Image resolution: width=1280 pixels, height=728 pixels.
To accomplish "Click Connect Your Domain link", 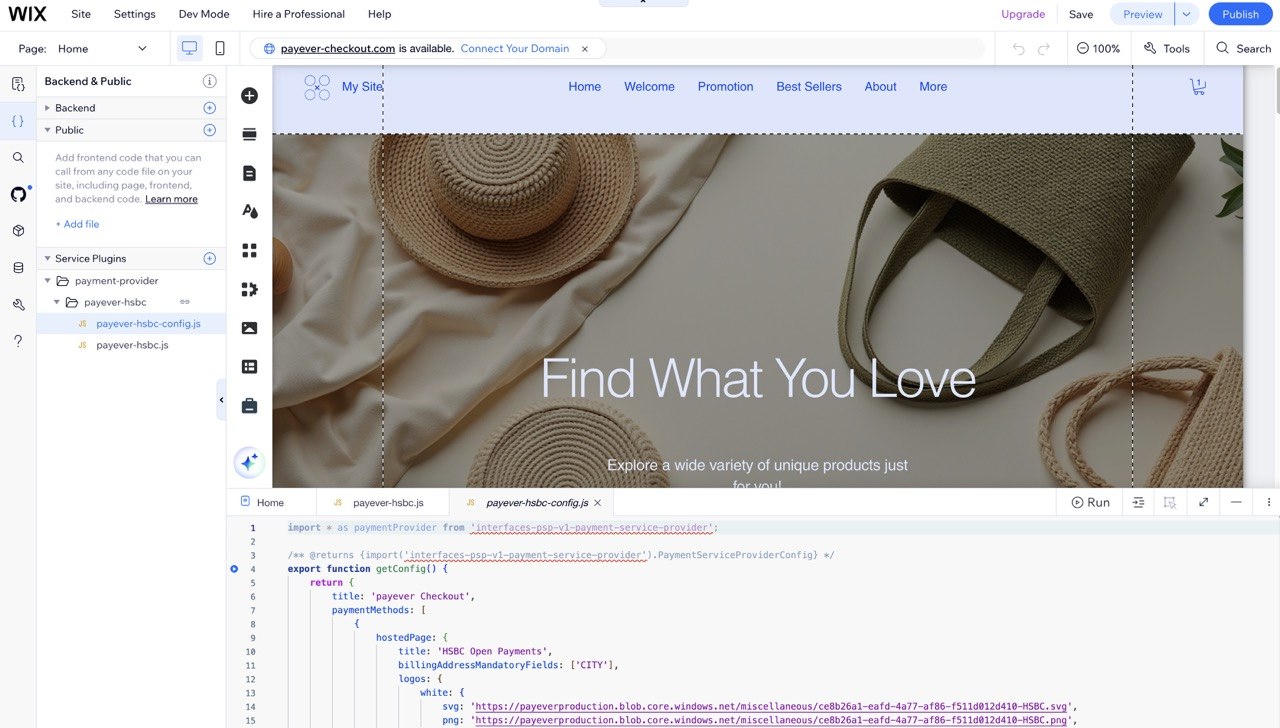I will pos(515,48).
